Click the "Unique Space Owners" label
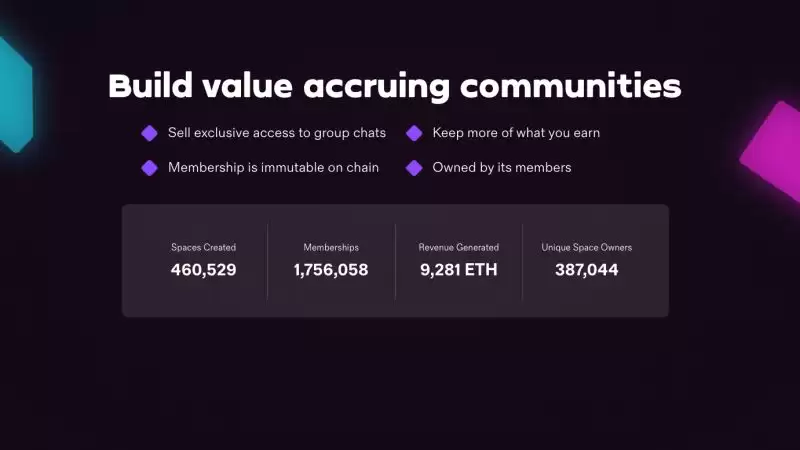This screenshot has height=450, width=800. pyautogui.click(x=587, y=247)
